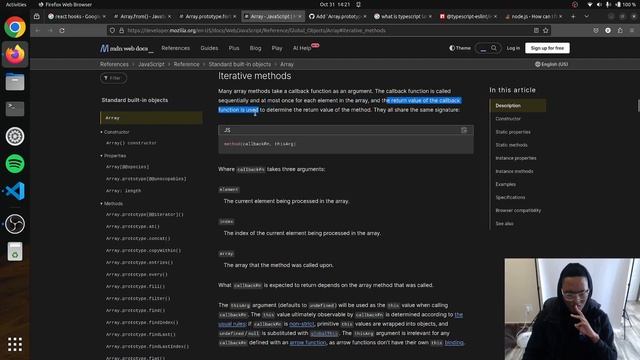Toggle reader view icon in address bar
The height and width of the screenshot is (360, 640).
(x=536, y=30)
